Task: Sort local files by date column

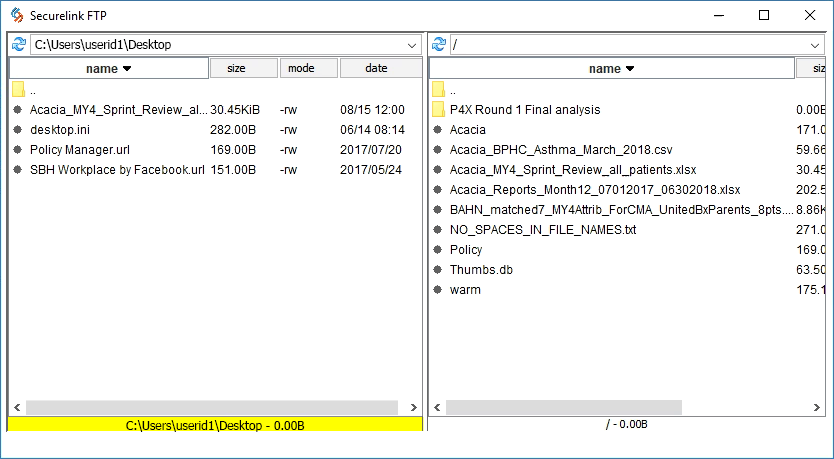Action: [x=379, y=68]
